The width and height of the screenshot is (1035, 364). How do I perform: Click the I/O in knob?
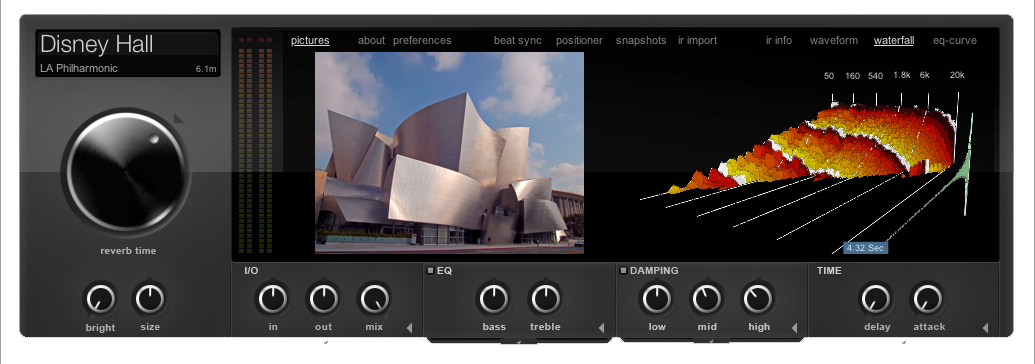pos(273,299)
